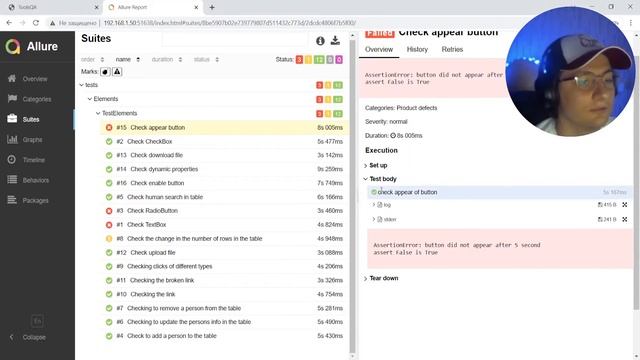Select the Overview tab of test
Screen dimensions: 640x360
click(x=379, y=49)
